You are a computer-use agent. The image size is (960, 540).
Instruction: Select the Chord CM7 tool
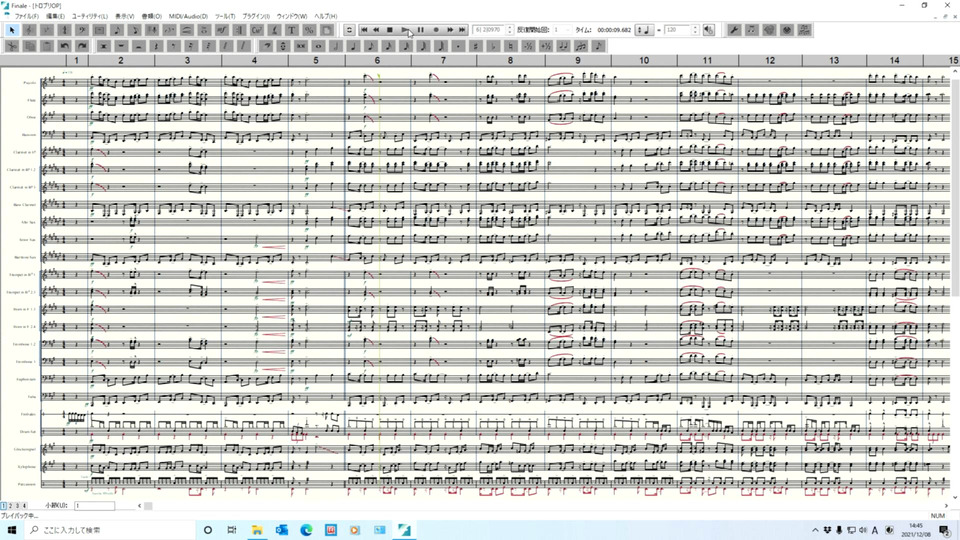coord(257,30)
